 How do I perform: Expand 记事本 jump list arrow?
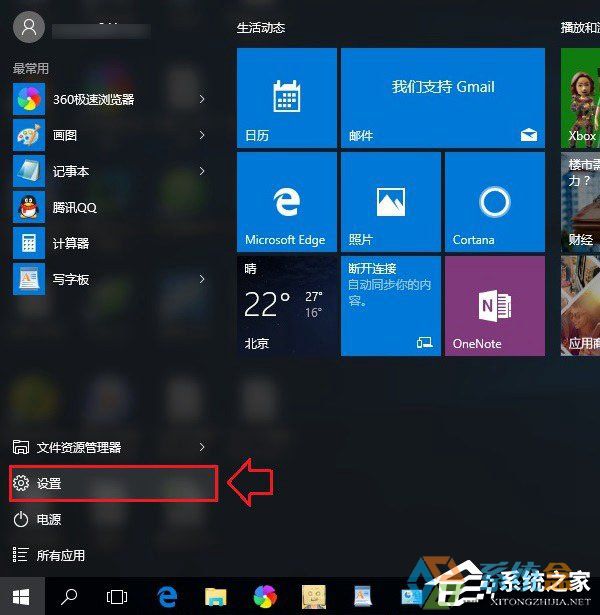coord(202,171)
